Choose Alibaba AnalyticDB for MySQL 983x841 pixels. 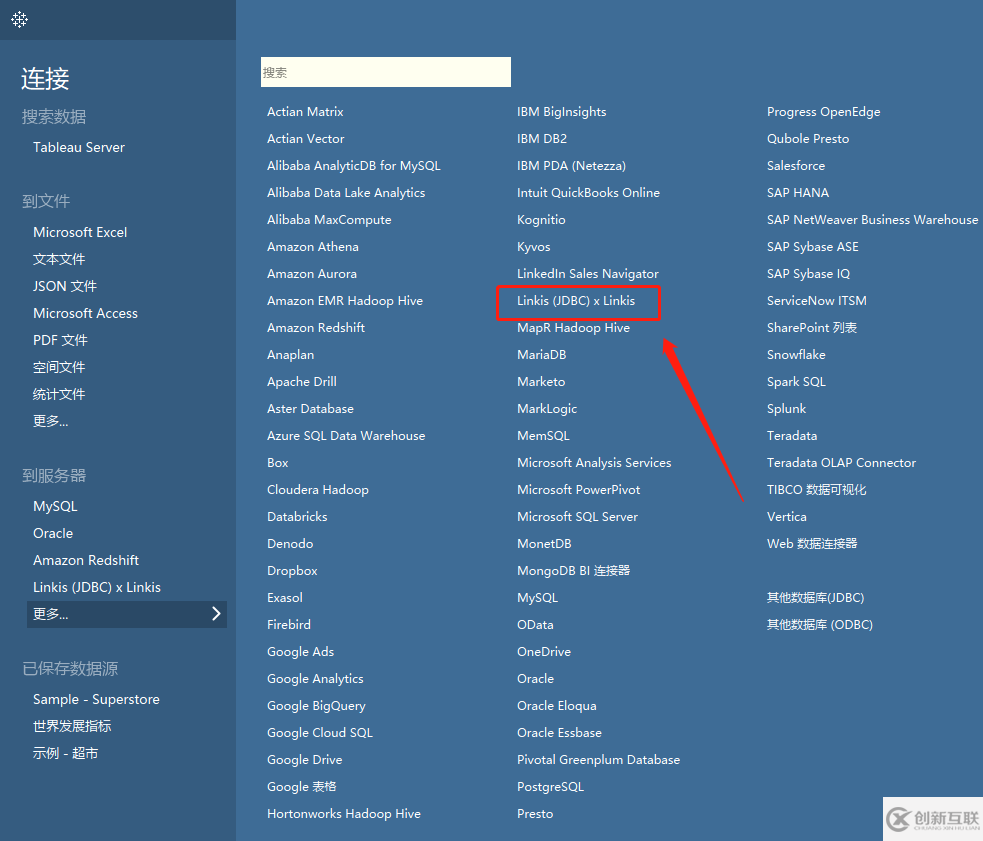coord(354,166)
